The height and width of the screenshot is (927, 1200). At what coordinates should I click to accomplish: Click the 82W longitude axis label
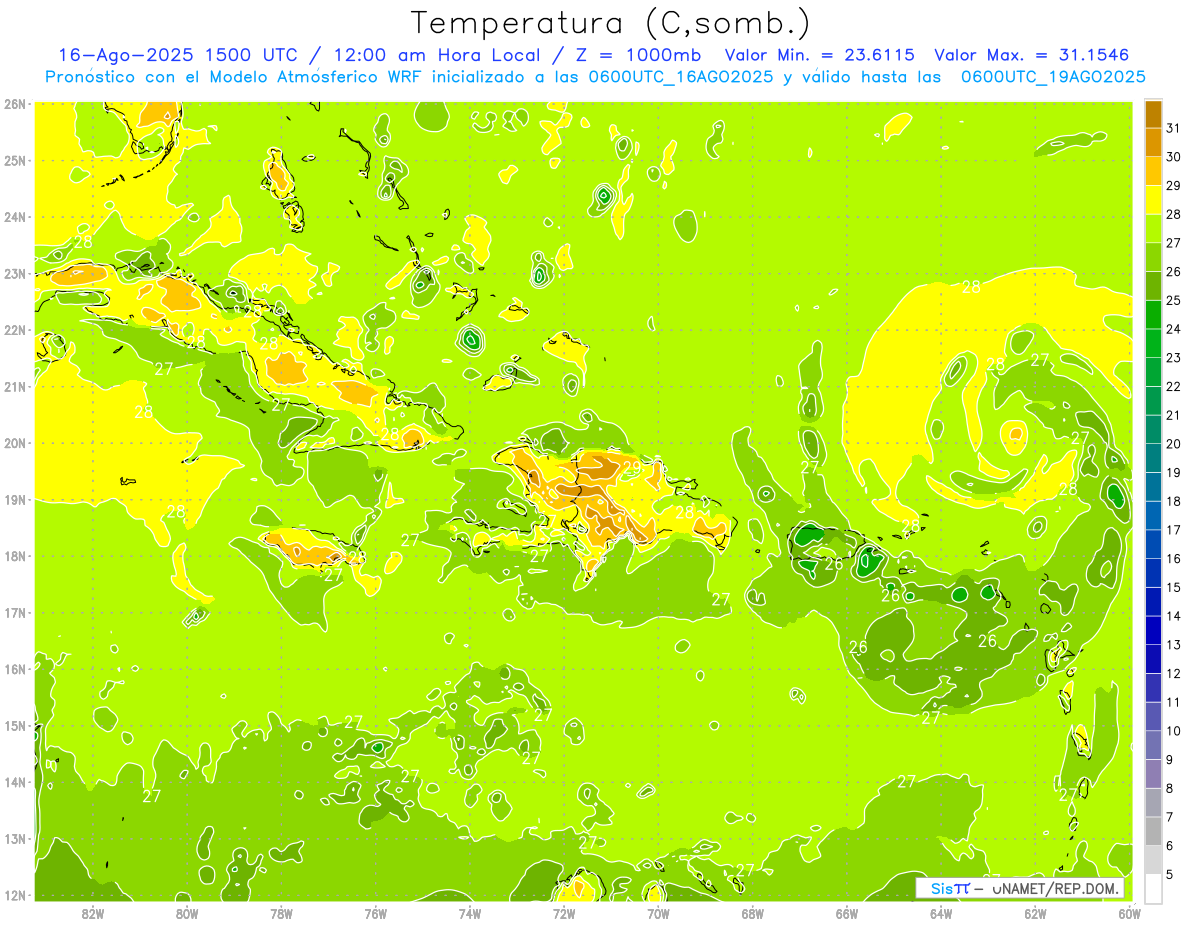[x=93, y=913]
